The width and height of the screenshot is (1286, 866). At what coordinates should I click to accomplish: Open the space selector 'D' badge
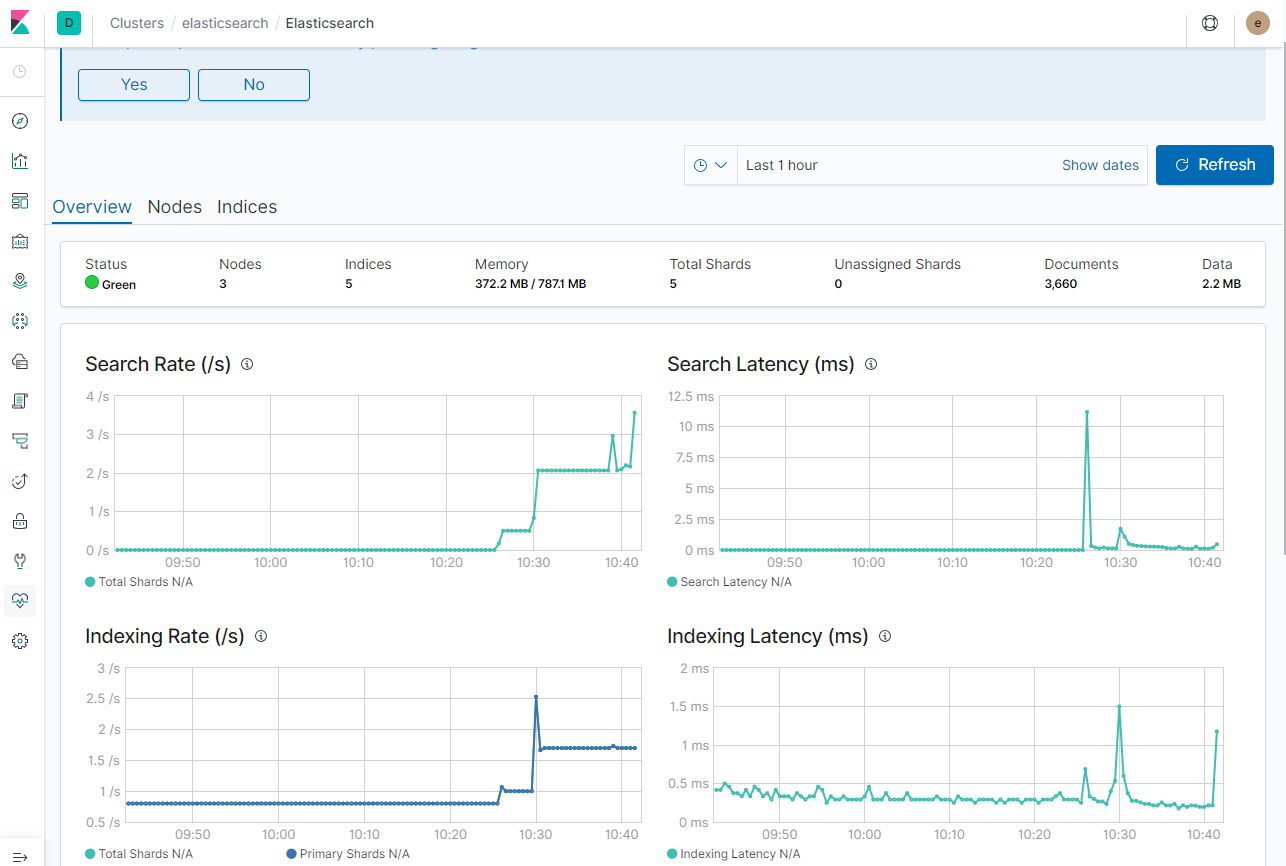69,23
